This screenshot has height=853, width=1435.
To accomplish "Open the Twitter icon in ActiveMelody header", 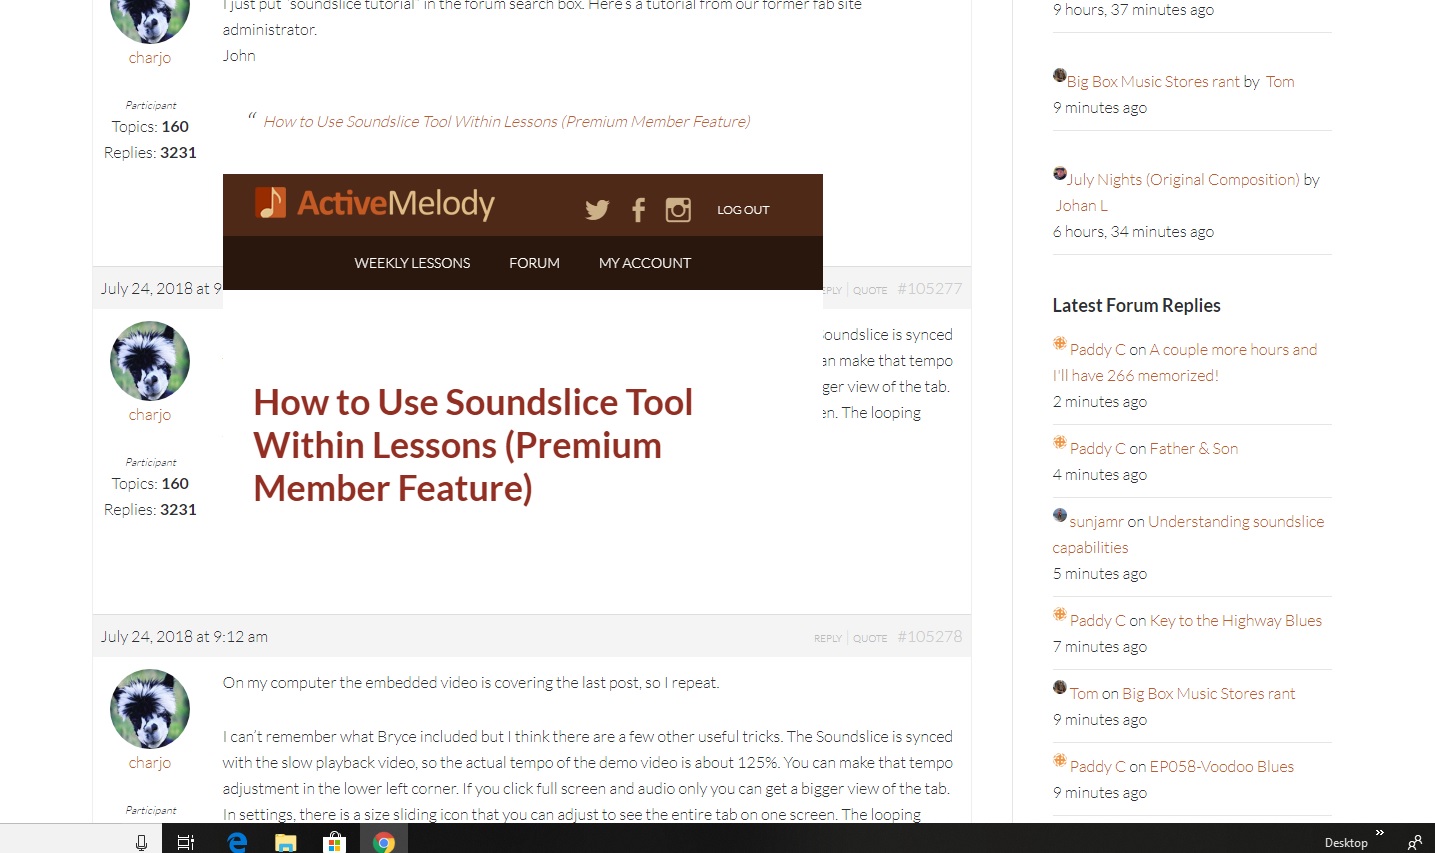I will coord(597,210).
